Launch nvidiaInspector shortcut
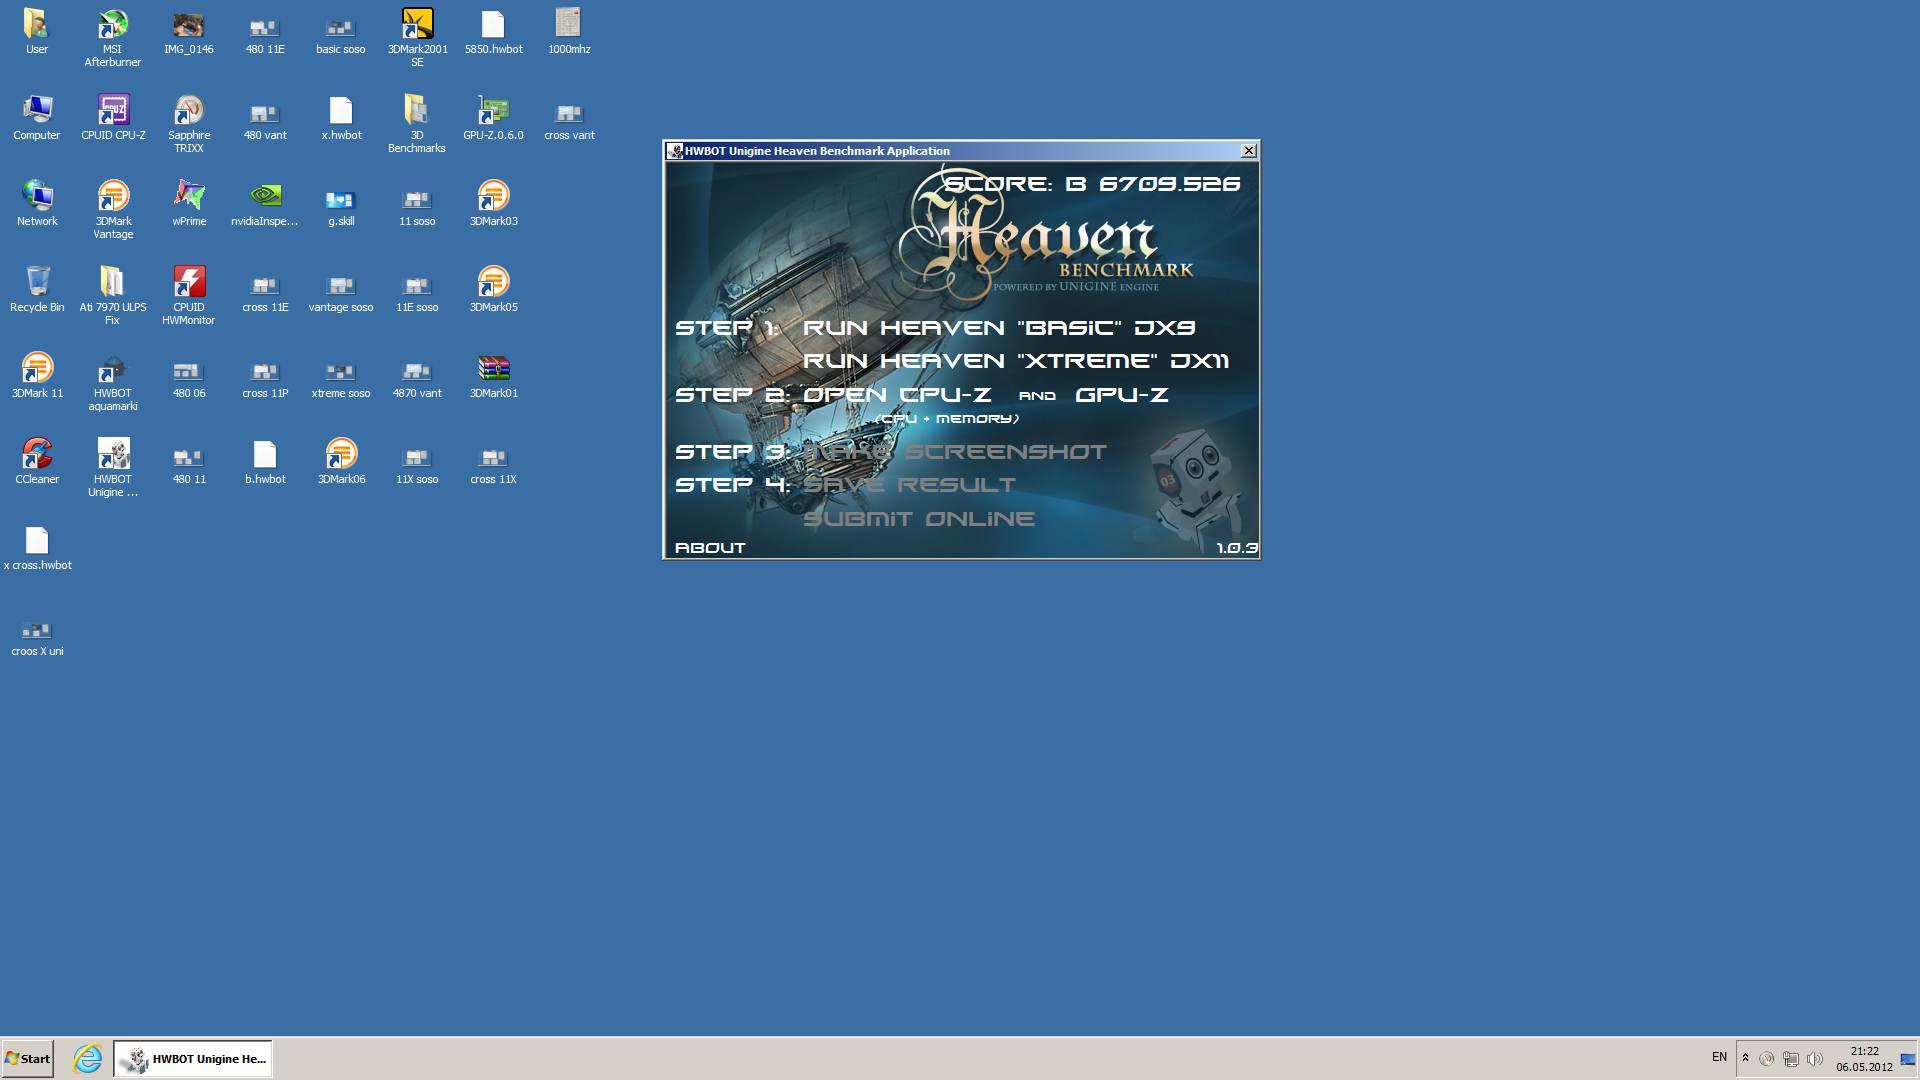 point(265,204)
